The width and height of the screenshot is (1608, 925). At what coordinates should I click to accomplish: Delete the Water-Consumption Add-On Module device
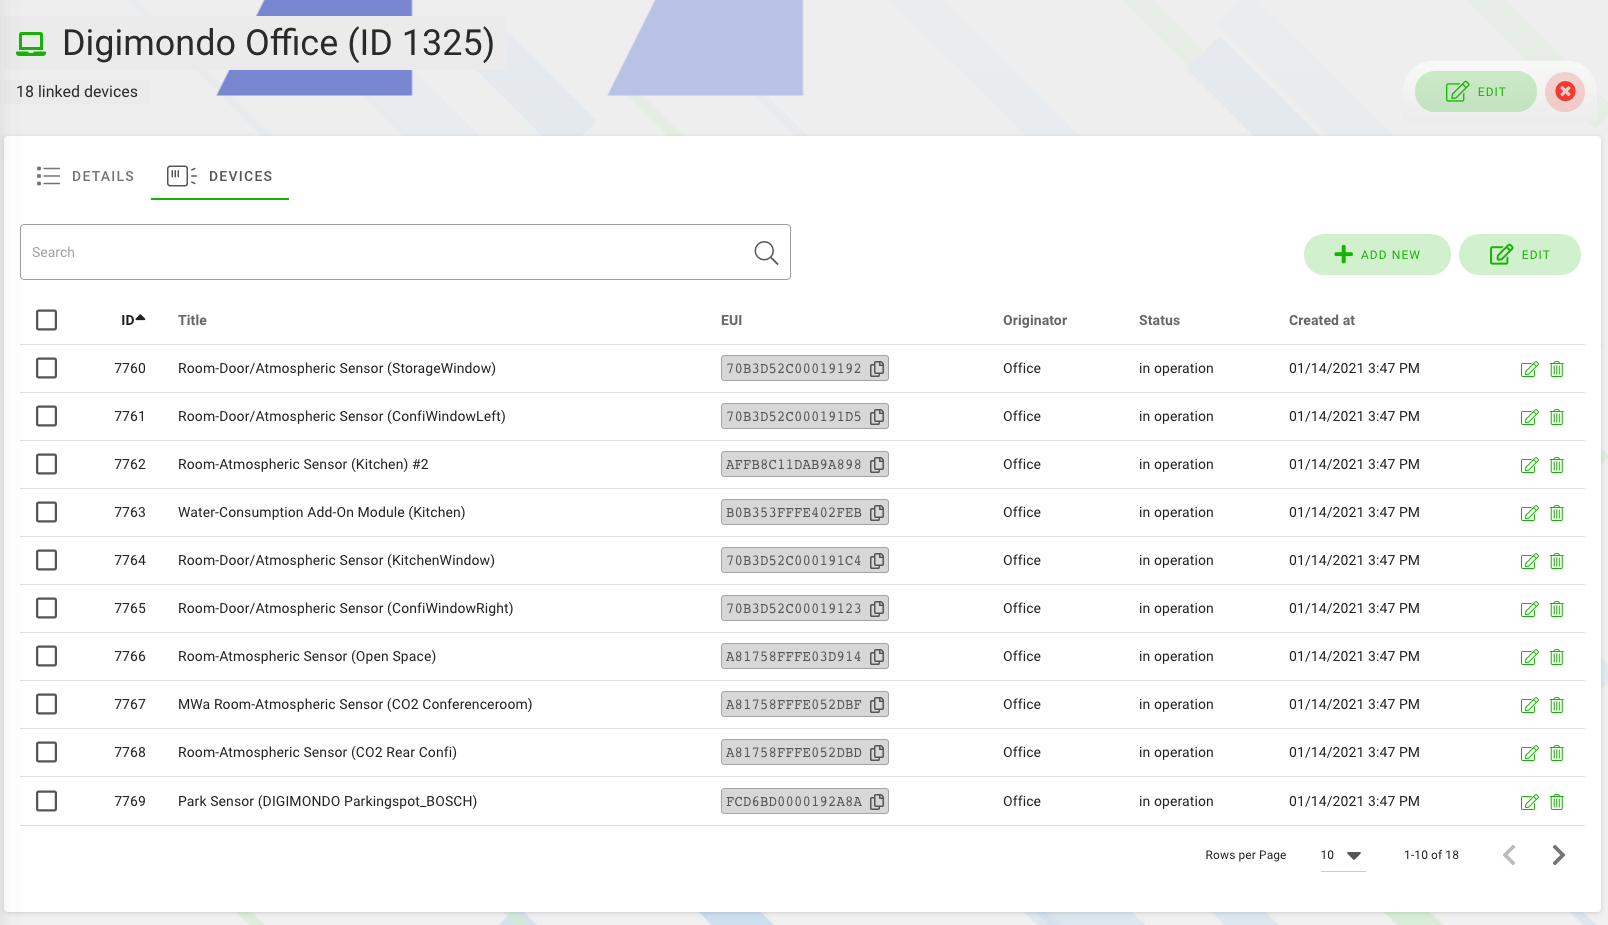pos(1557,512)
